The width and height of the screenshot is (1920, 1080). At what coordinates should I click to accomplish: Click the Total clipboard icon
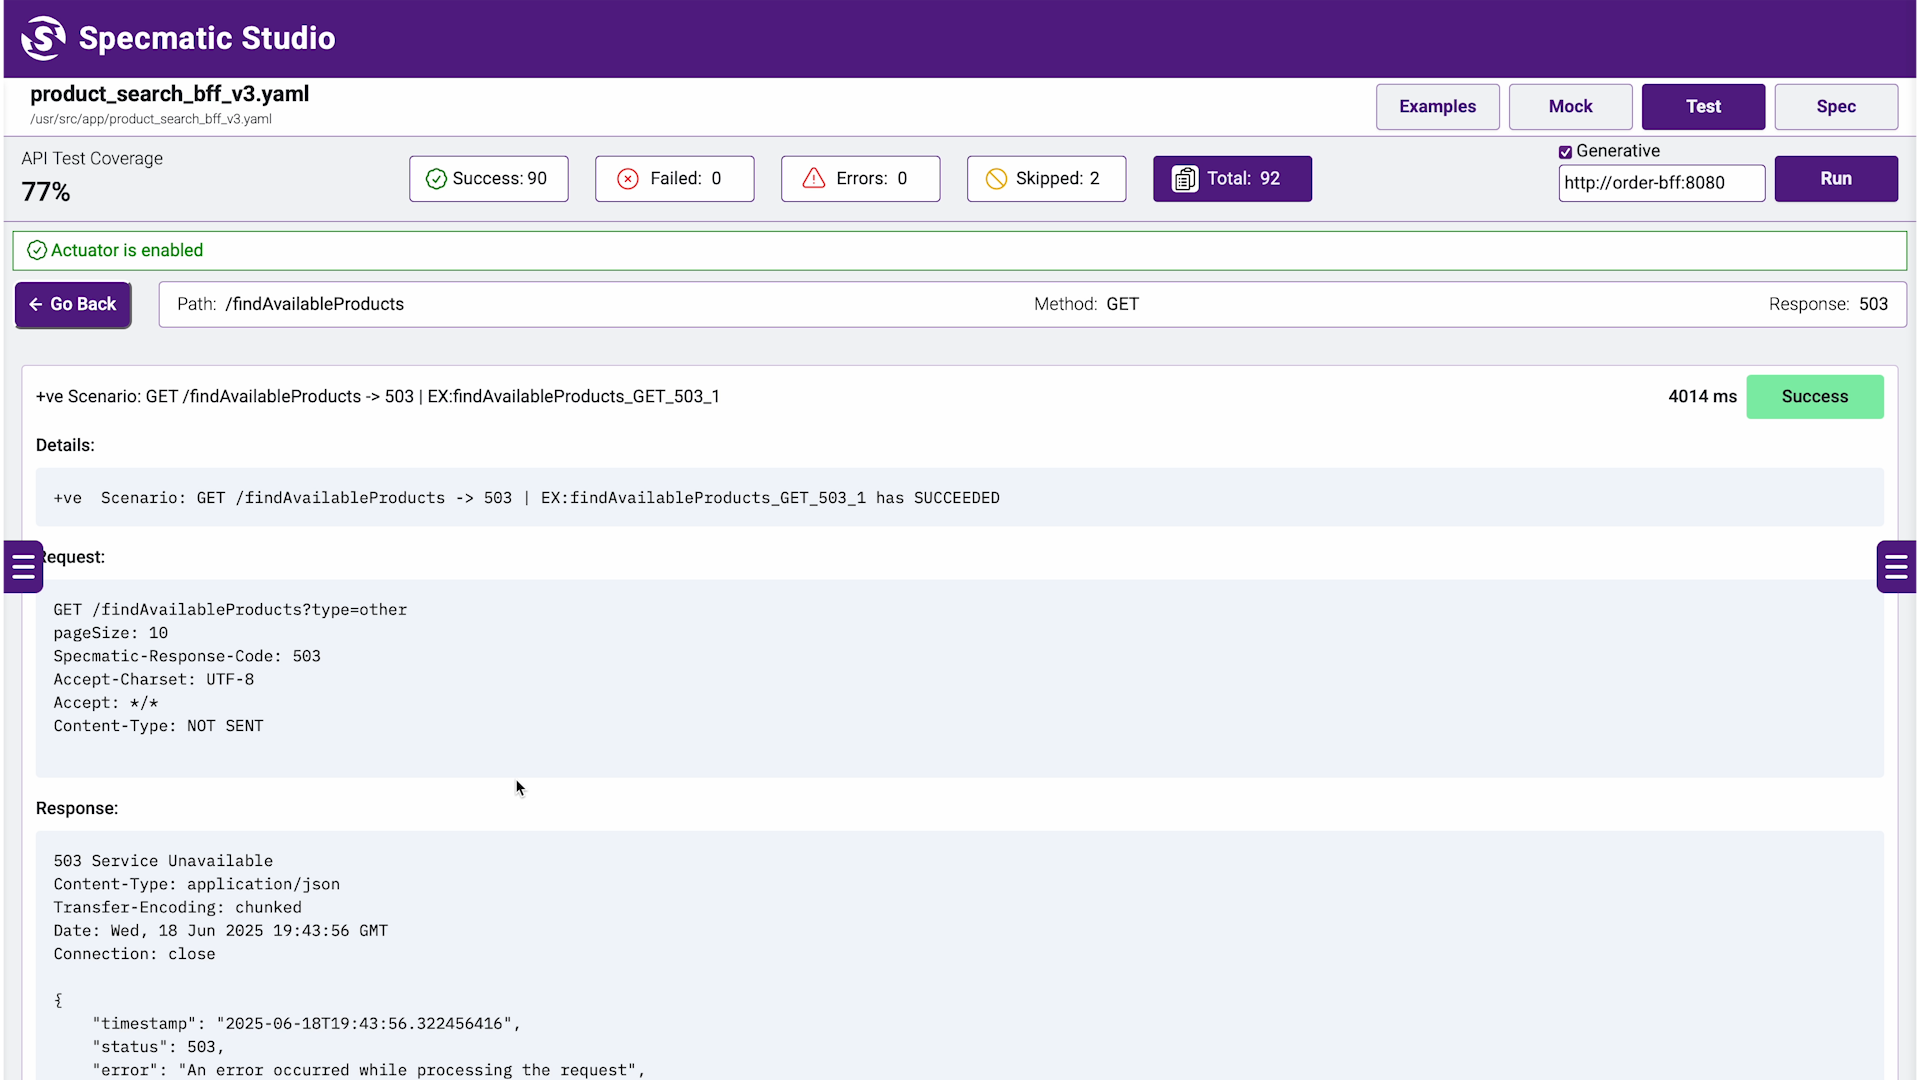point(1184,179)
